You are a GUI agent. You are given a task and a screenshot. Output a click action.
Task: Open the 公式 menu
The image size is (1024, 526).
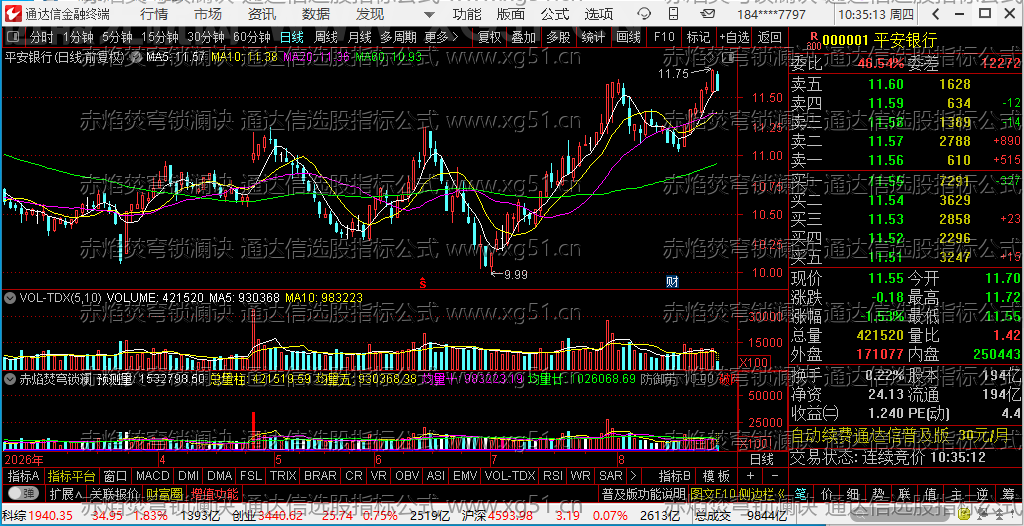[x=554, y=14]
